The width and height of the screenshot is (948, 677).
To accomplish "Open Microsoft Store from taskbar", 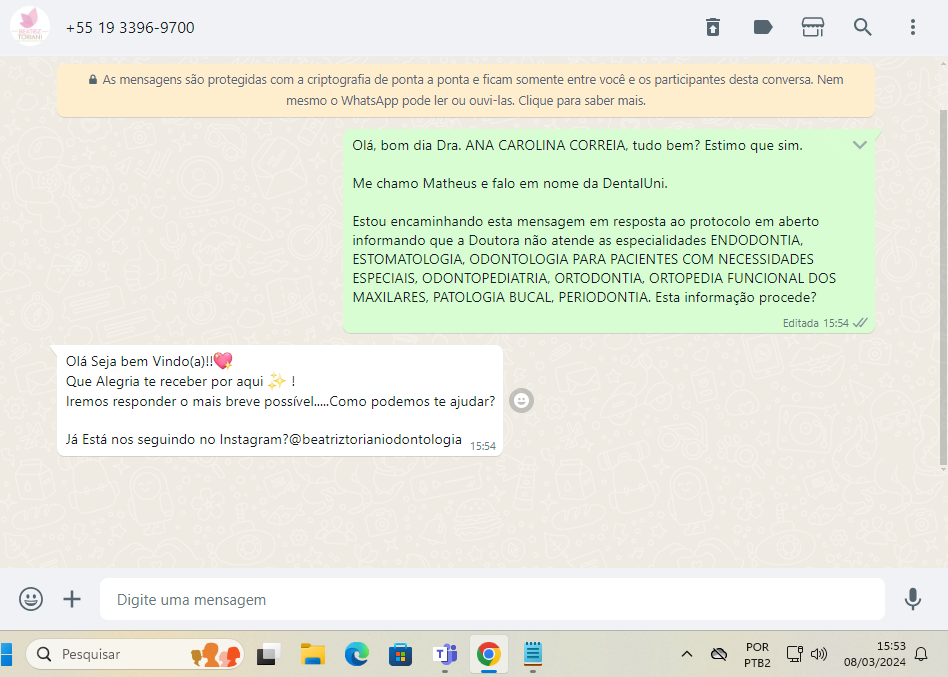I will (x=400, y=654).
